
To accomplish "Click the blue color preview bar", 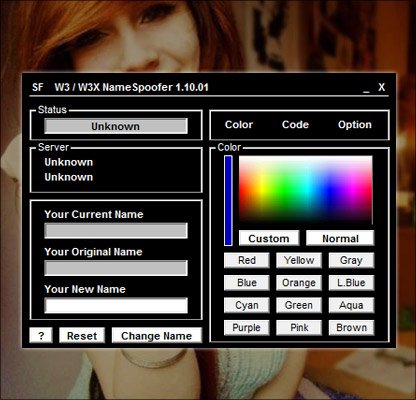I will pyautogui.click(x=228, y=200).
